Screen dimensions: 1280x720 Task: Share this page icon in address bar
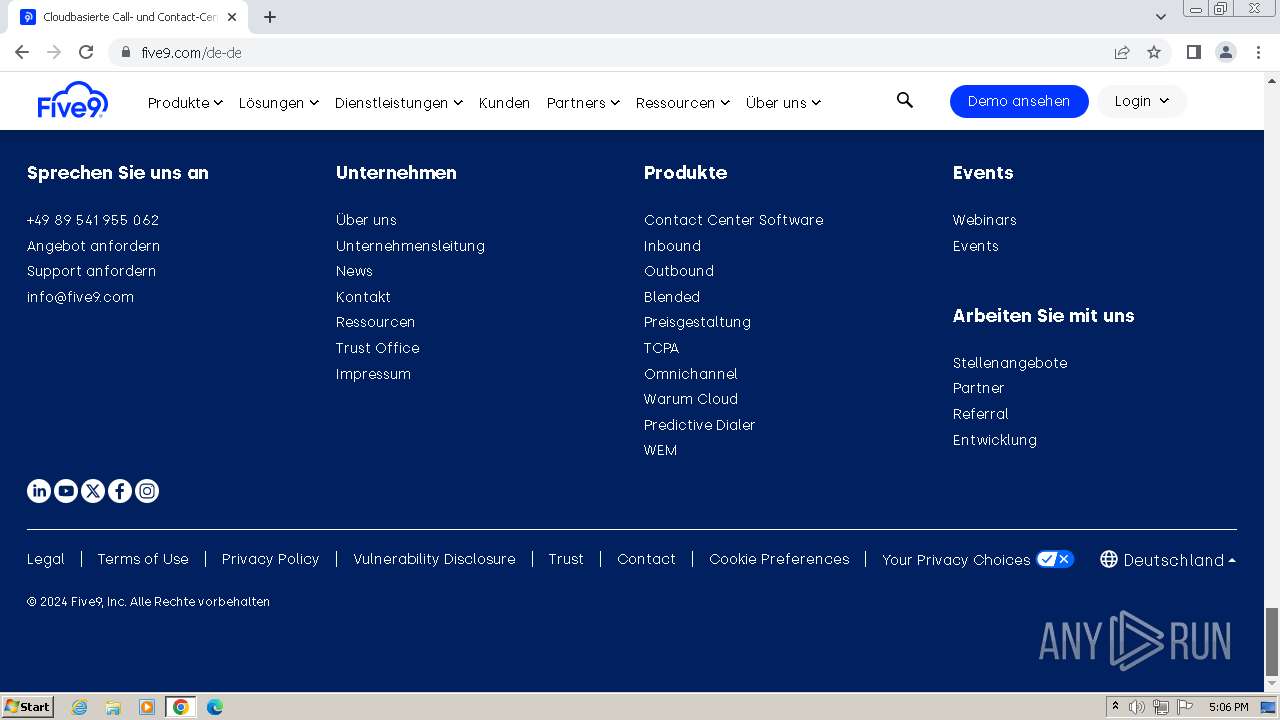click(1122, 52)
